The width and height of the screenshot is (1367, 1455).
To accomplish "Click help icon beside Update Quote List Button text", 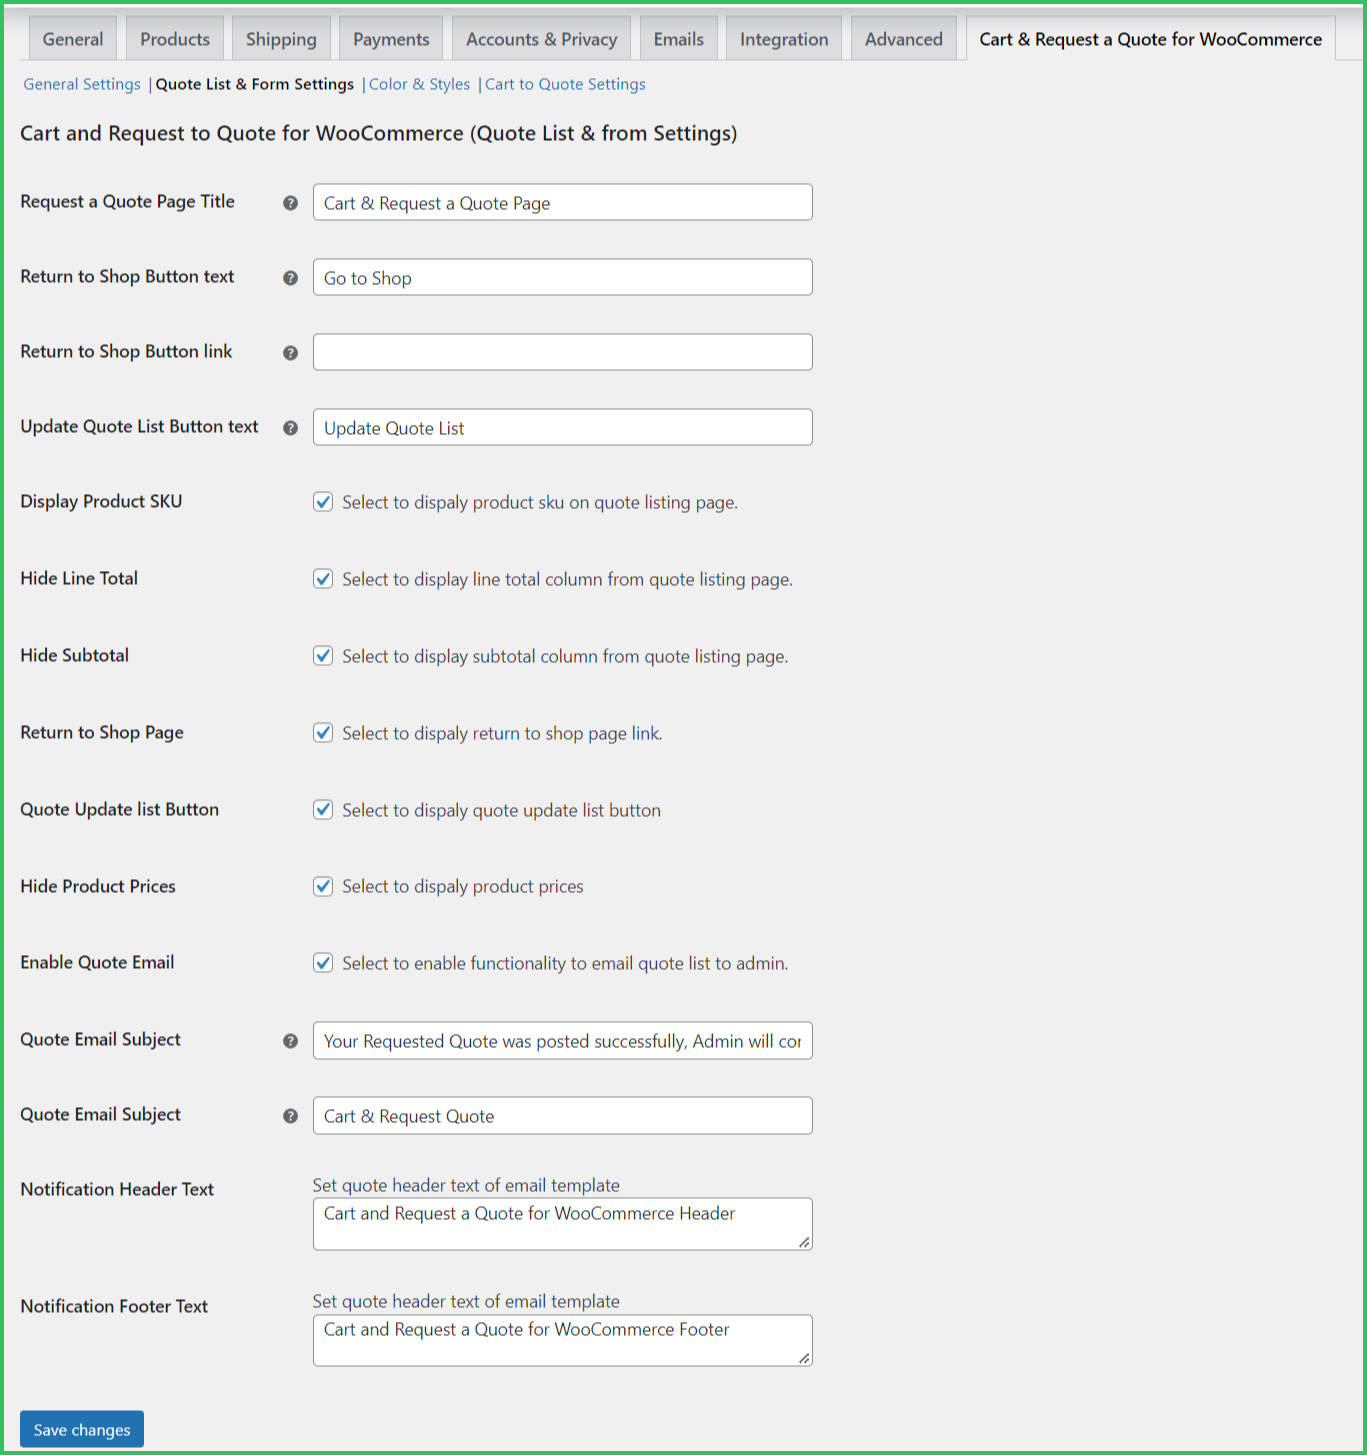I will pos(290,428).
